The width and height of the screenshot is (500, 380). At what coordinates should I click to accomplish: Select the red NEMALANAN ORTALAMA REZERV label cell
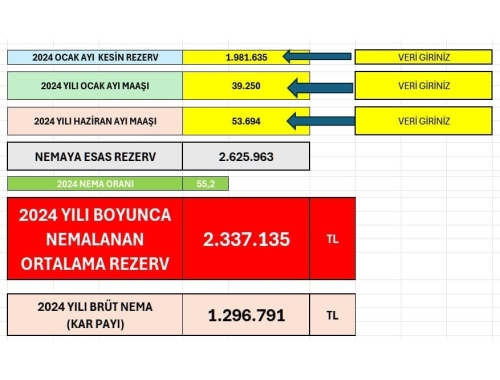(95, 239)
